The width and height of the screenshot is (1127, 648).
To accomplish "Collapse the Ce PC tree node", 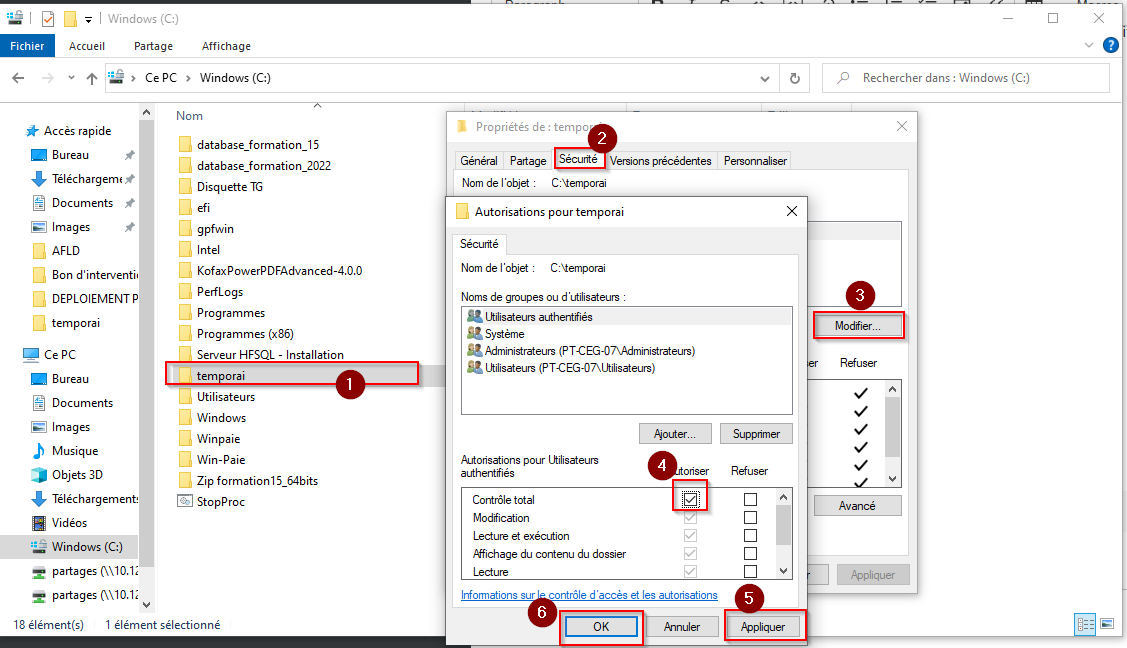I will pos(12,355).
